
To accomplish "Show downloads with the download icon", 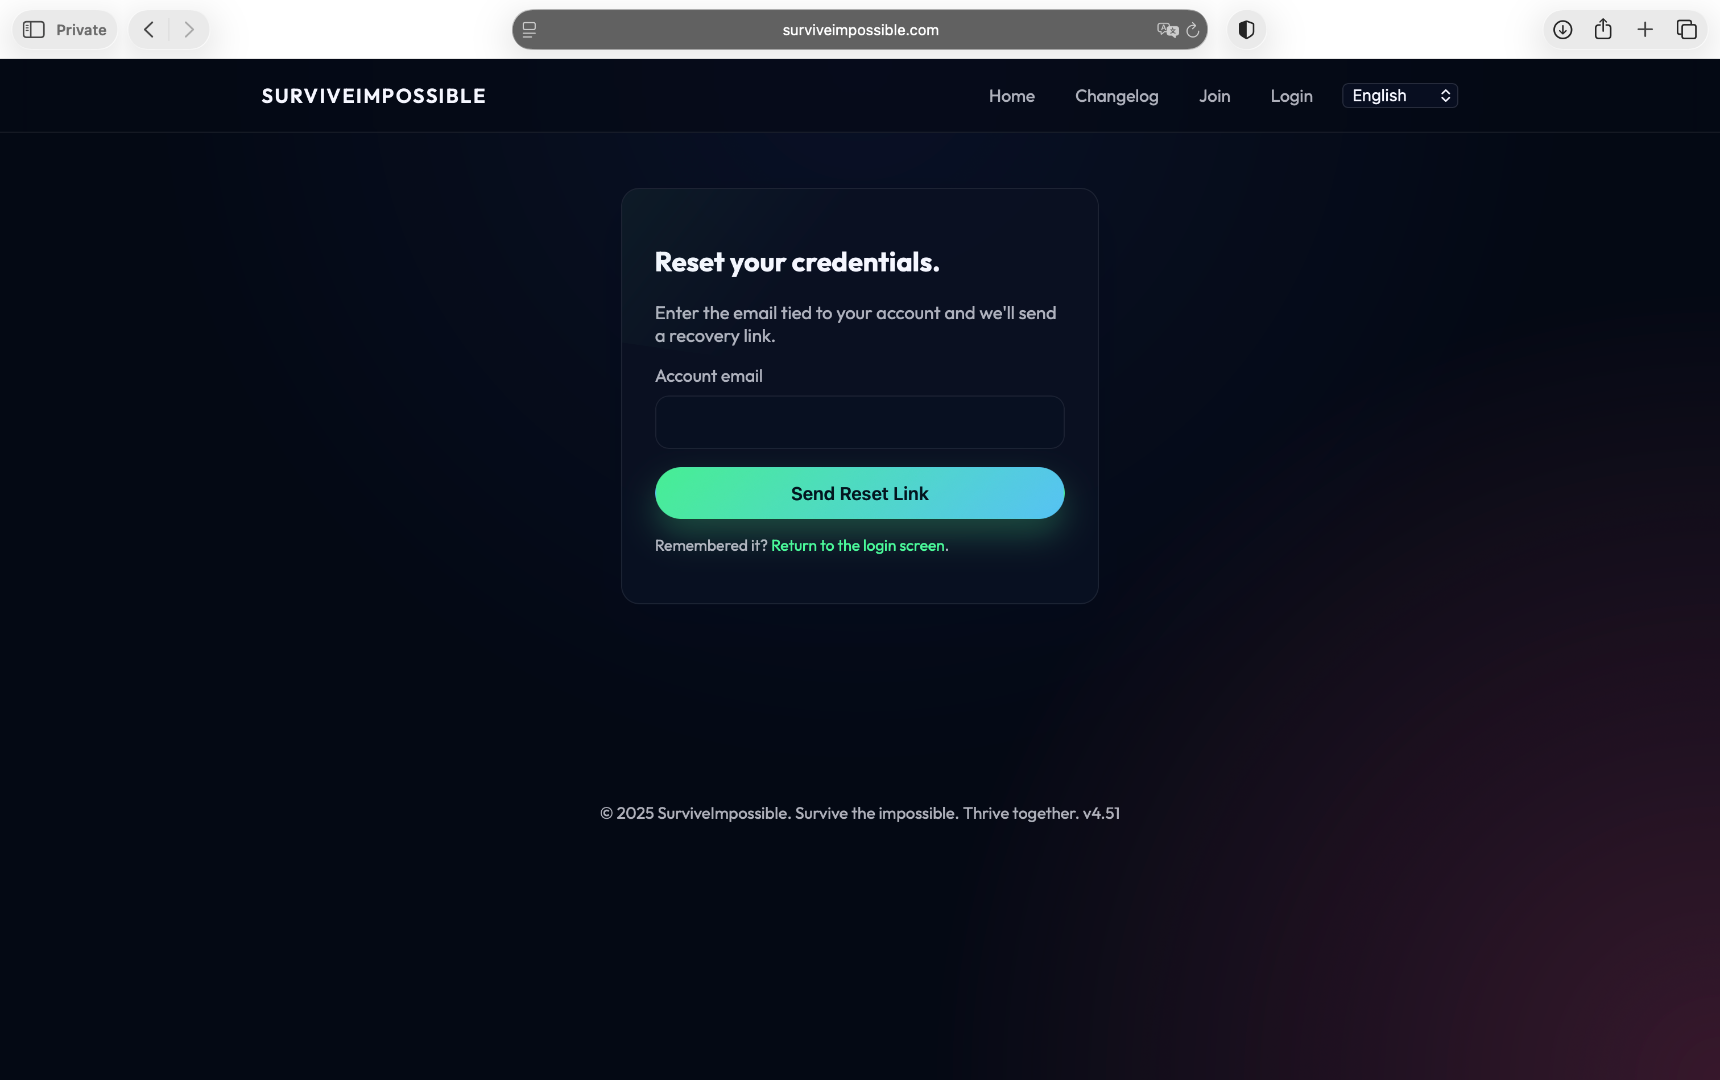I will point(1563,30).
